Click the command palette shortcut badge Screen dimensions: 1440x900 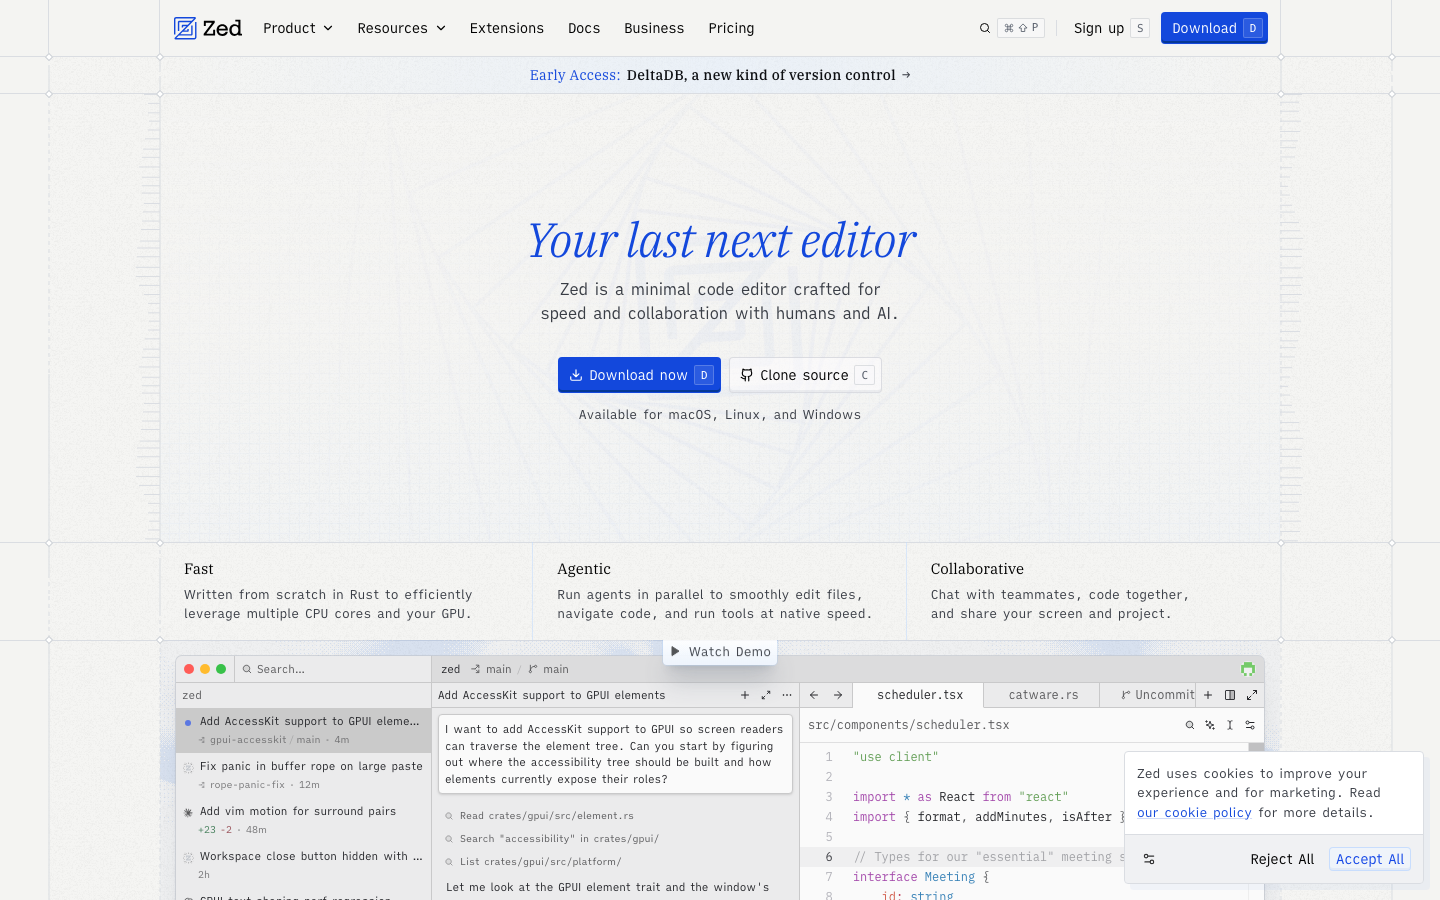click(x=1021, y=28)
